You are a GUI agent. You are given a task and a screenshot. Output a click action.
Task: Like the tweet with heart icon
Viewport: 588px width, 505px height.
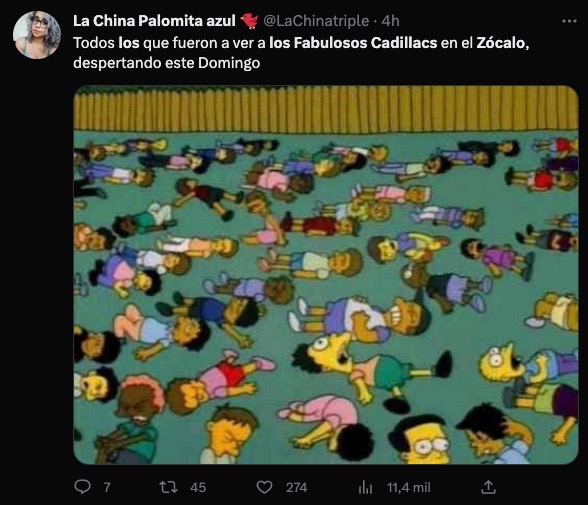(264, 487)
